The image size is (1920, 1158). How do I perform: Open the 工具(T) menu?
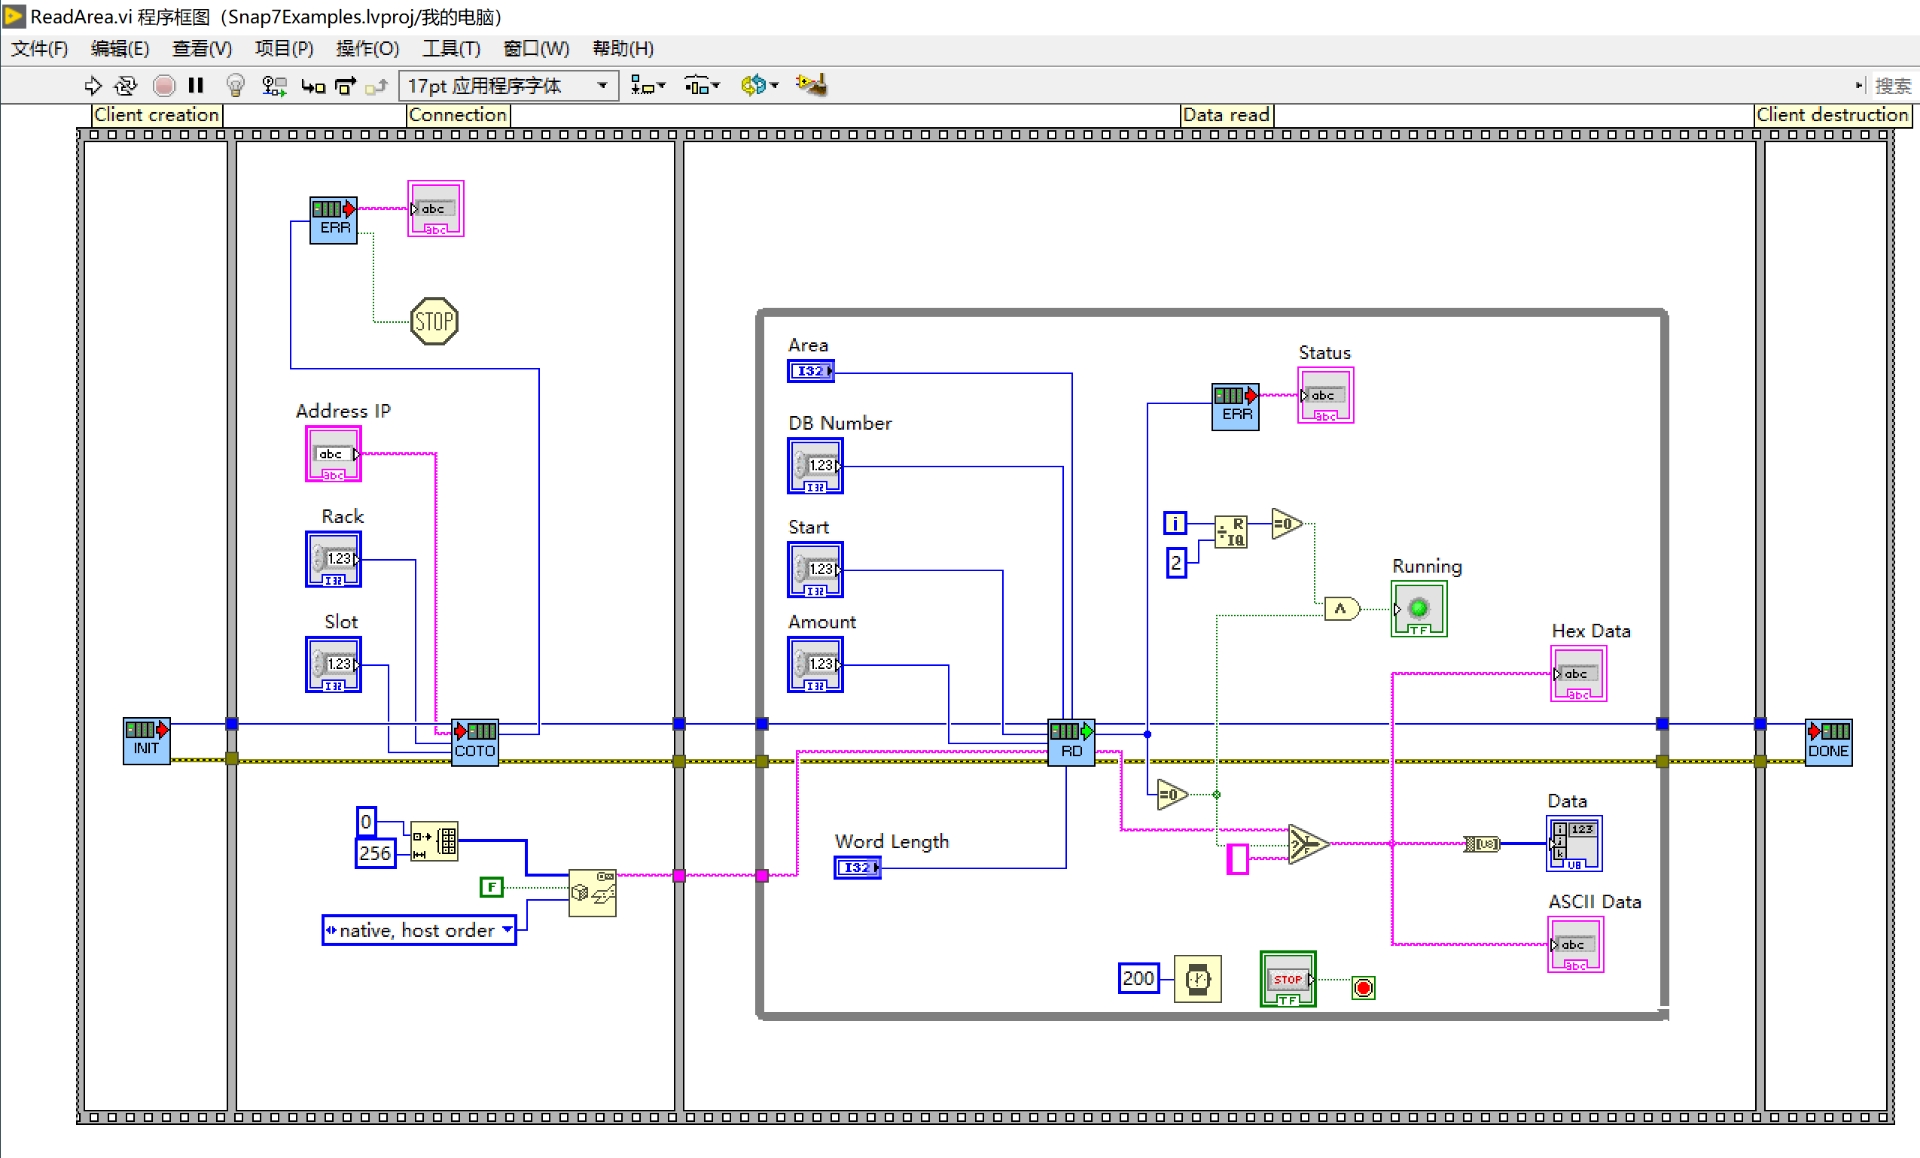point(451,48)
